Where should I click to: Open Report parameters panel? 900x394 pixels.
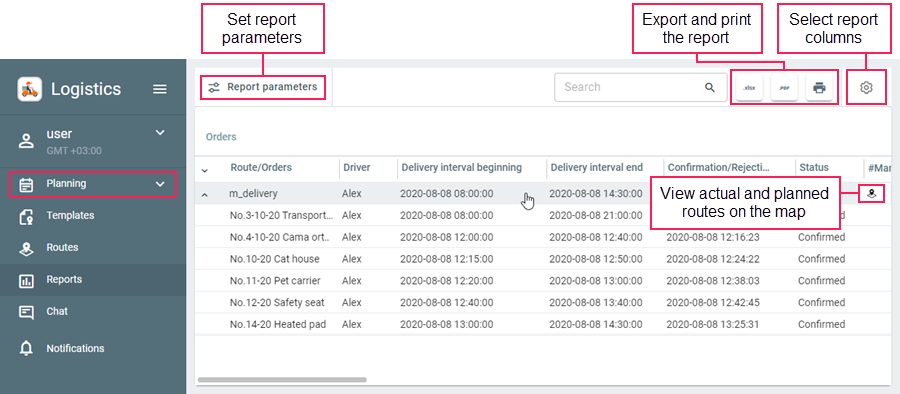(262, 87)
